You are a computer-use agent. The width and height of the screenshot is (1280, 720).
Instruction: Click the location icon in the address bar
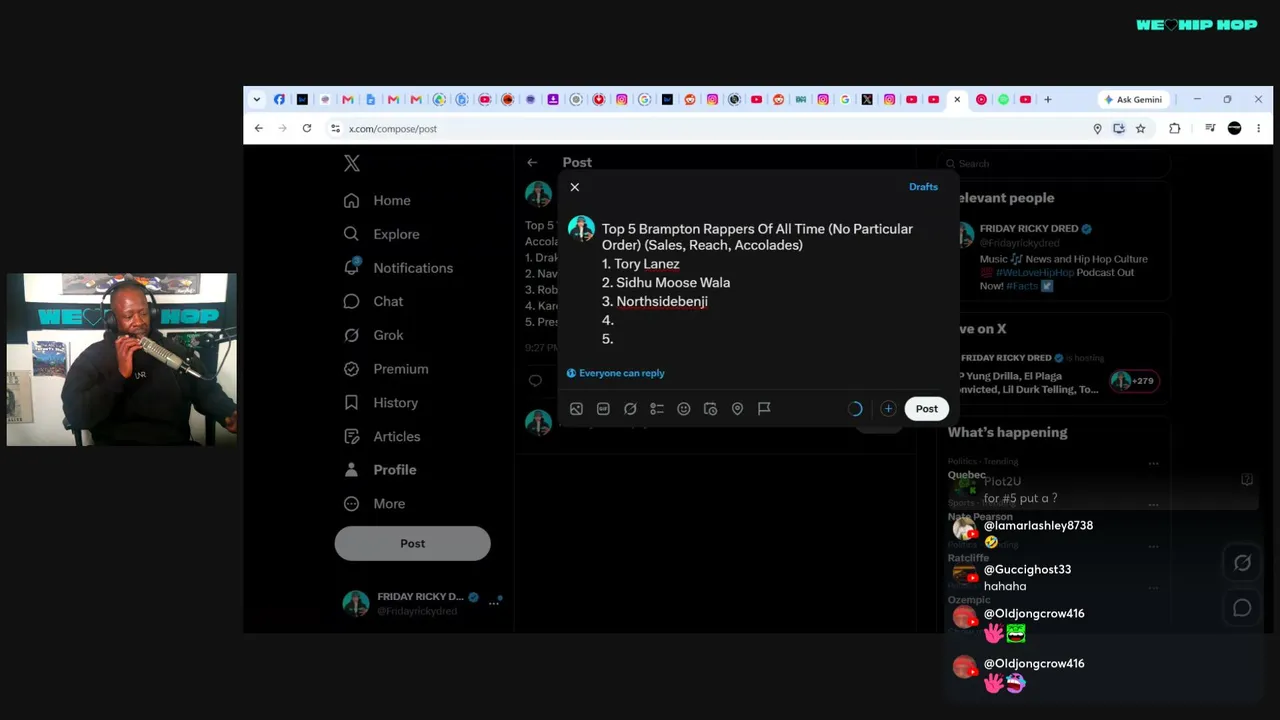(x=1097, y=129)
